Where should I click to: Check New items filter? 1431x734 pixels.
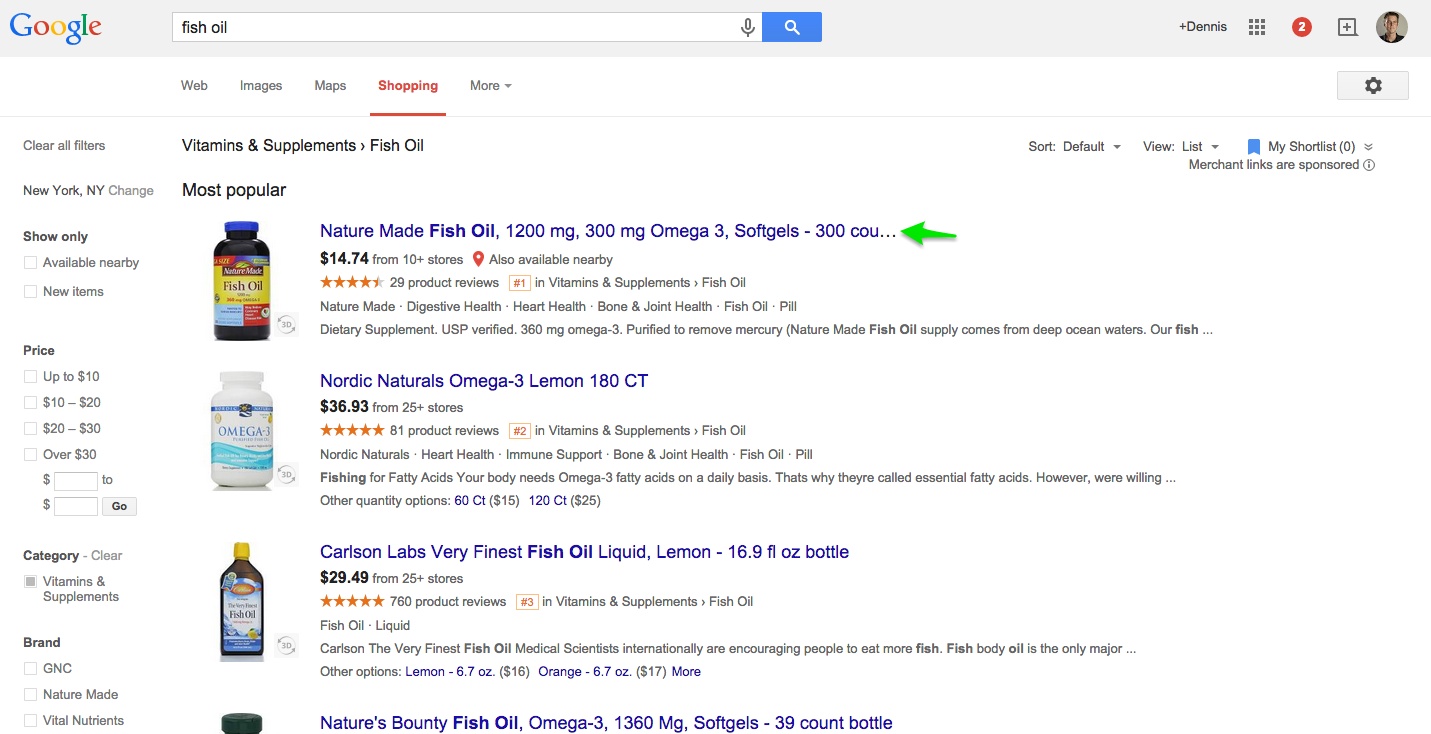click(x=31, y=292)
